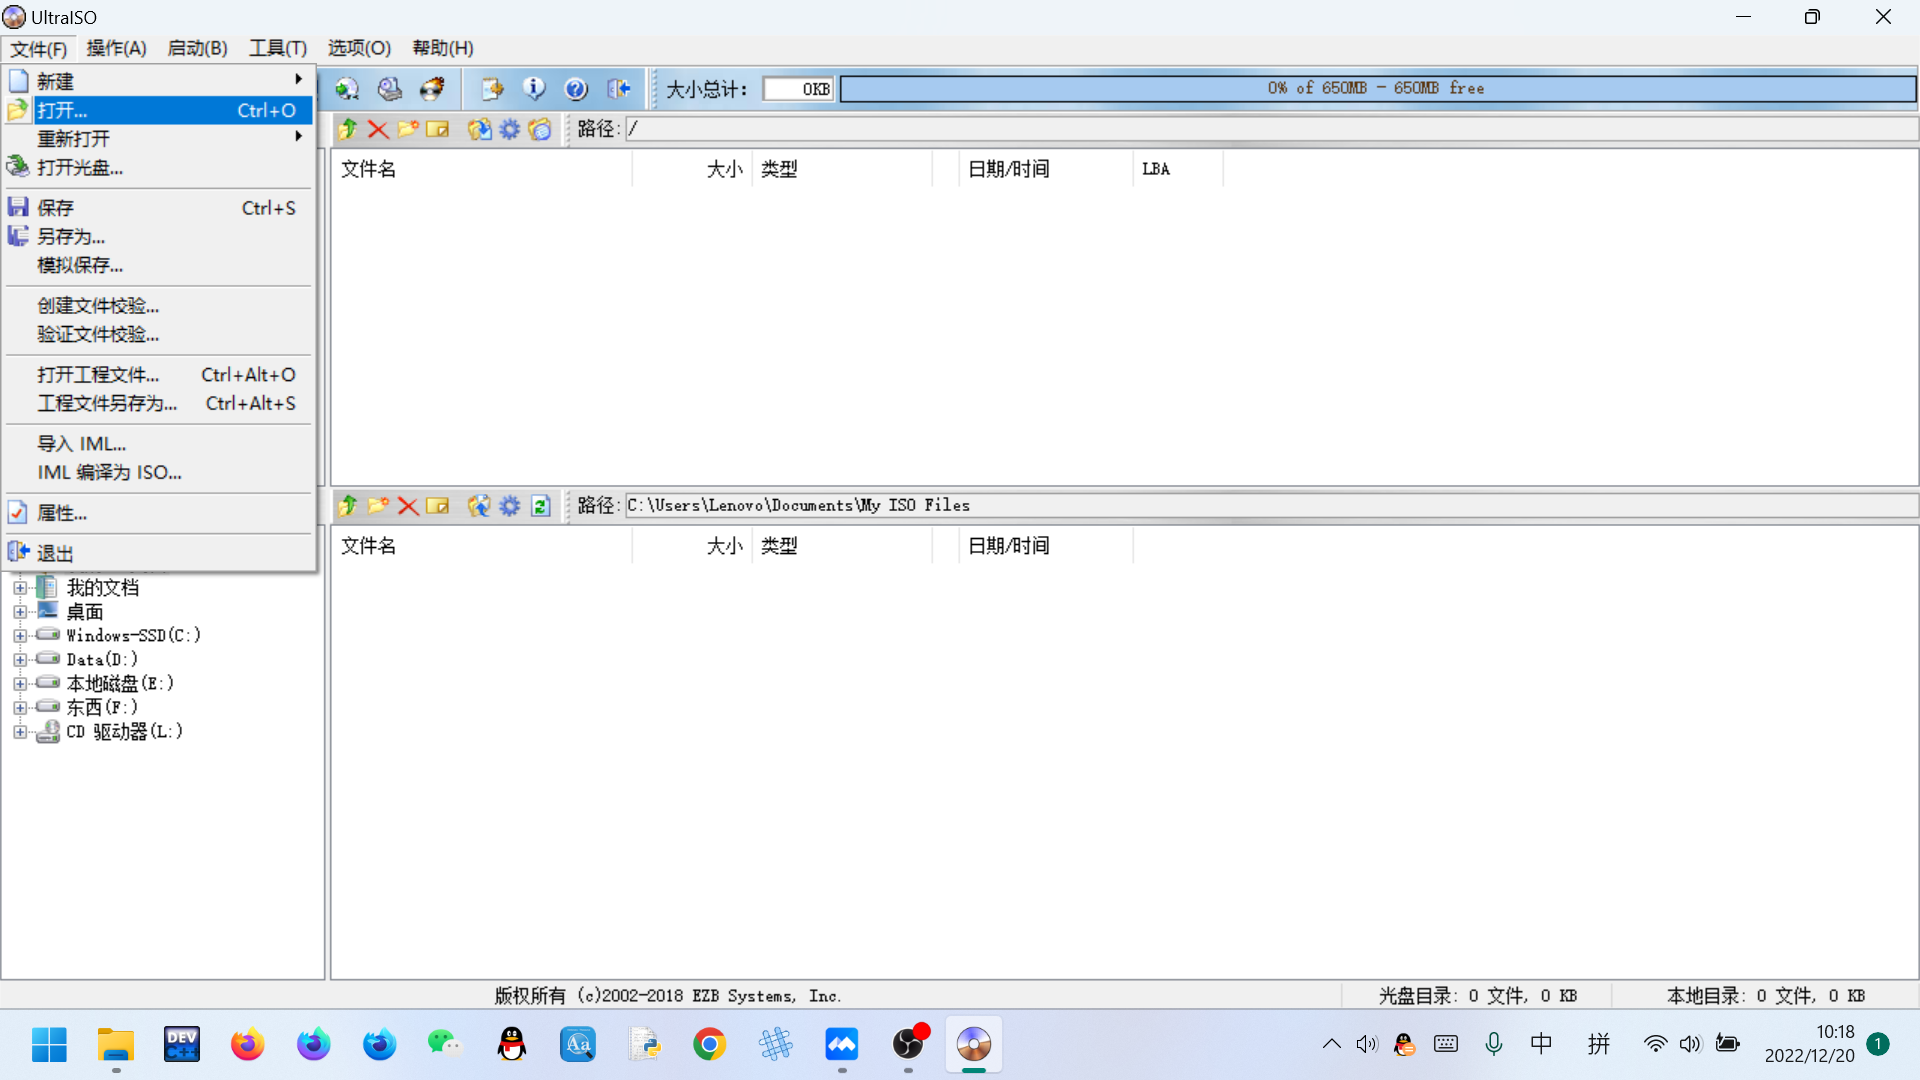Click 属性... entry in file menu
Screen dimensions: 1920x1080
[62, 513]
